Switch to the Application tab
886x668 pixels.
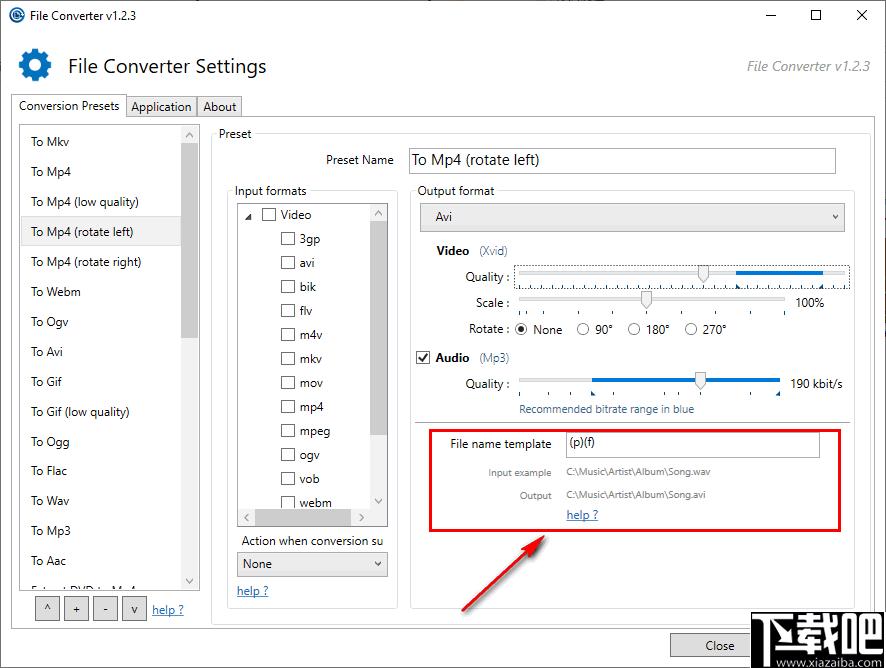tap(161, 106)
